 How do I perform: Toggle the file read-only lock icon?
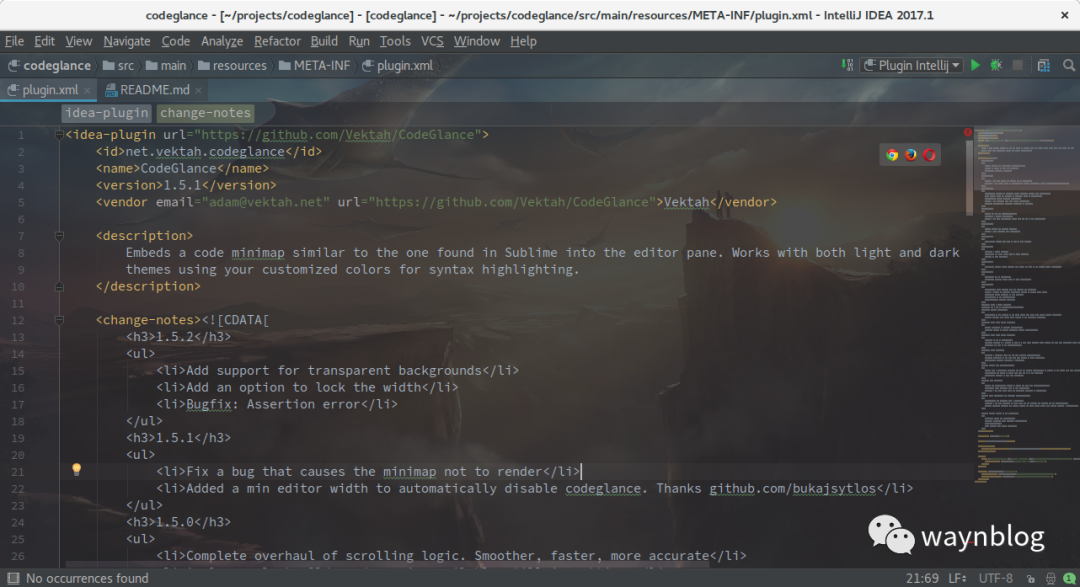[x=1030, y=579]
